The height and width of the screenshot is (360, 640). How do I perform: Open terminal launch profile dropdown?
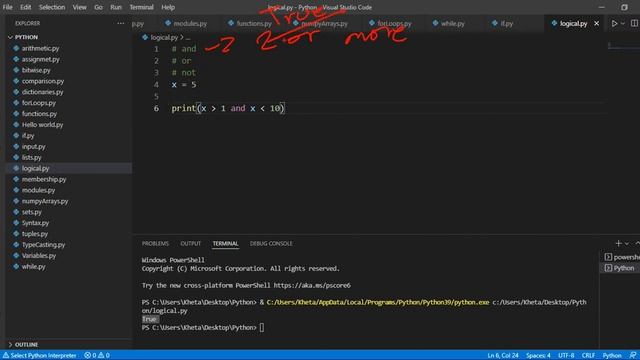pos(627,244)
